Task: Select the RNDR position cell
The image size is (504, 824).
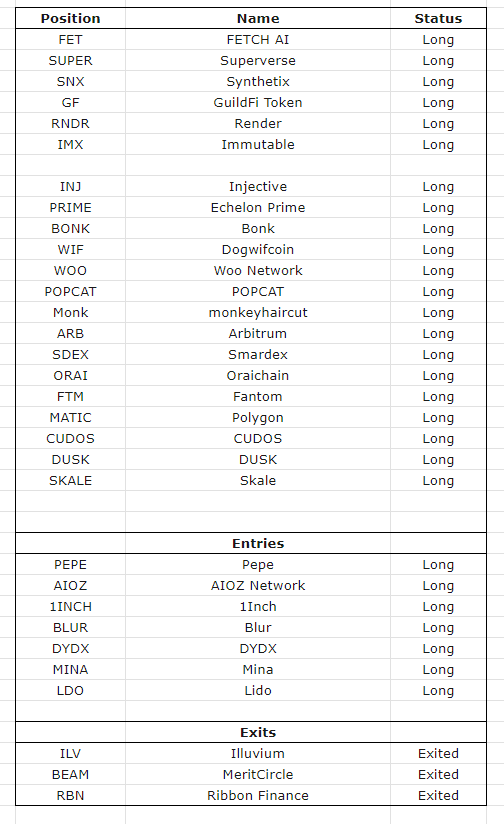Action: pyautogui.click(x=70, y=123)
